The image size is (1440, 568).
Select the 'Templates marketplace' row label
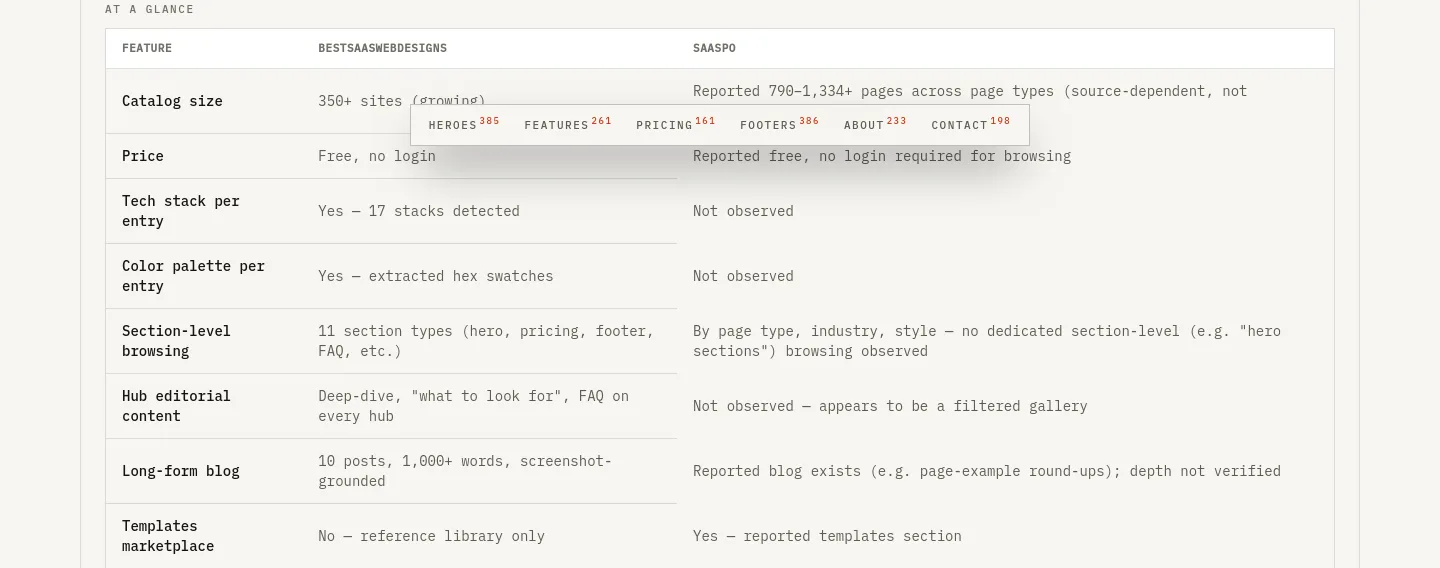tap(168, 536)
